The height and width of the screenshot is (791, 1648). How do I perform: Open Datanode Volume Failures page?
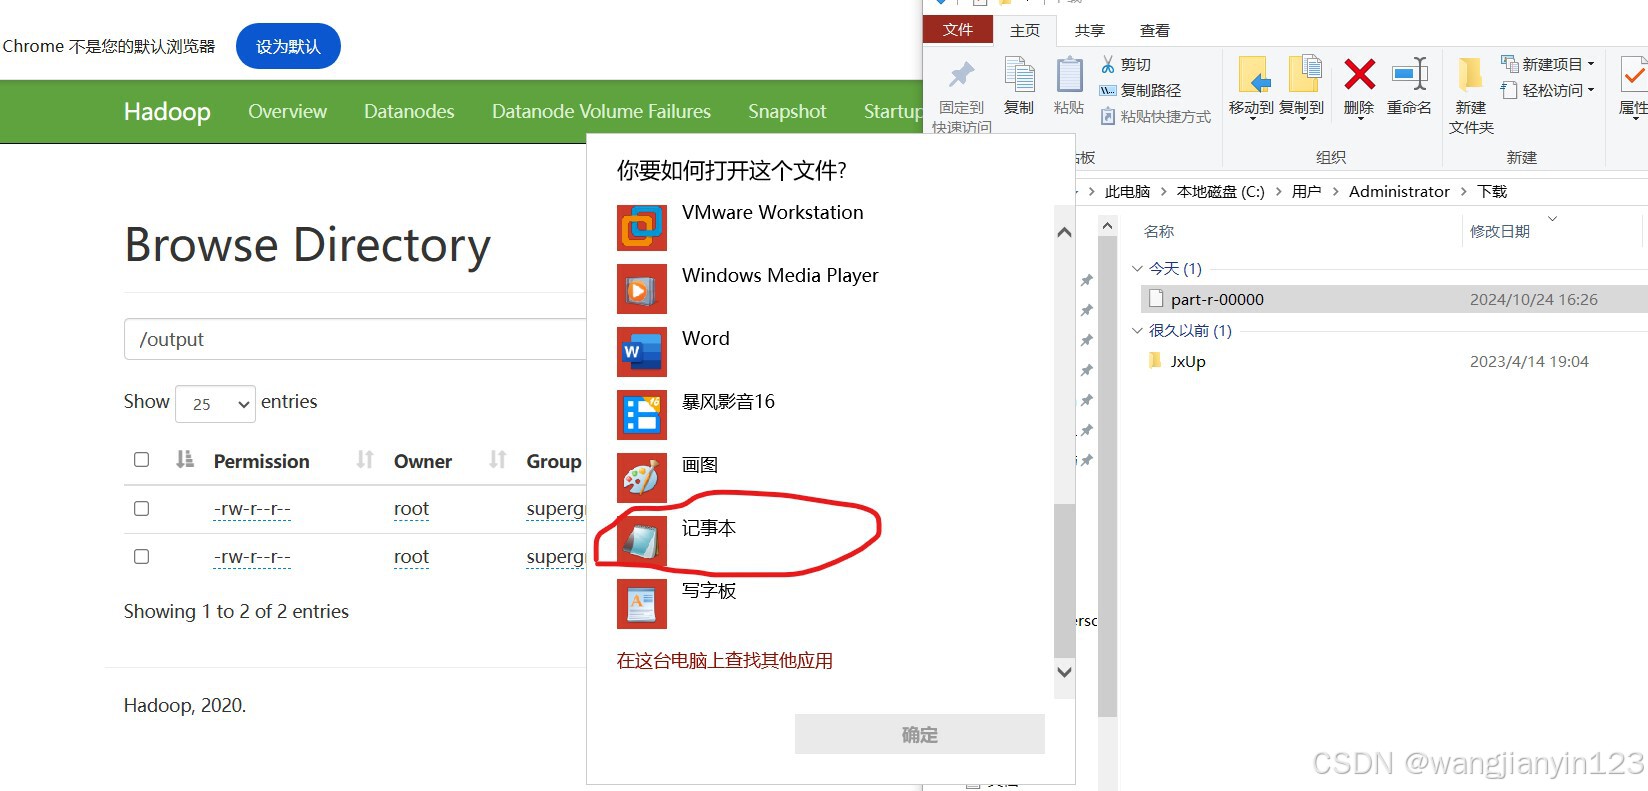(x=601, y=111)
